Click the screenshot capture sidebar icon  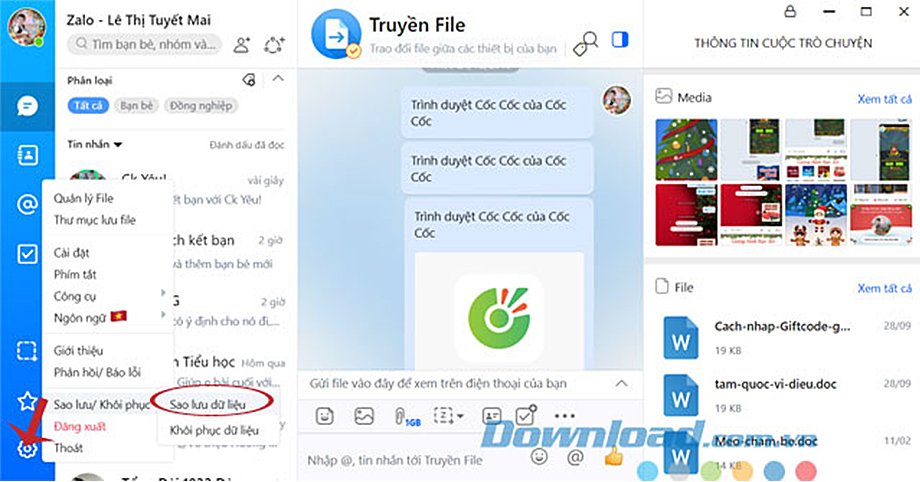[26, 351]
